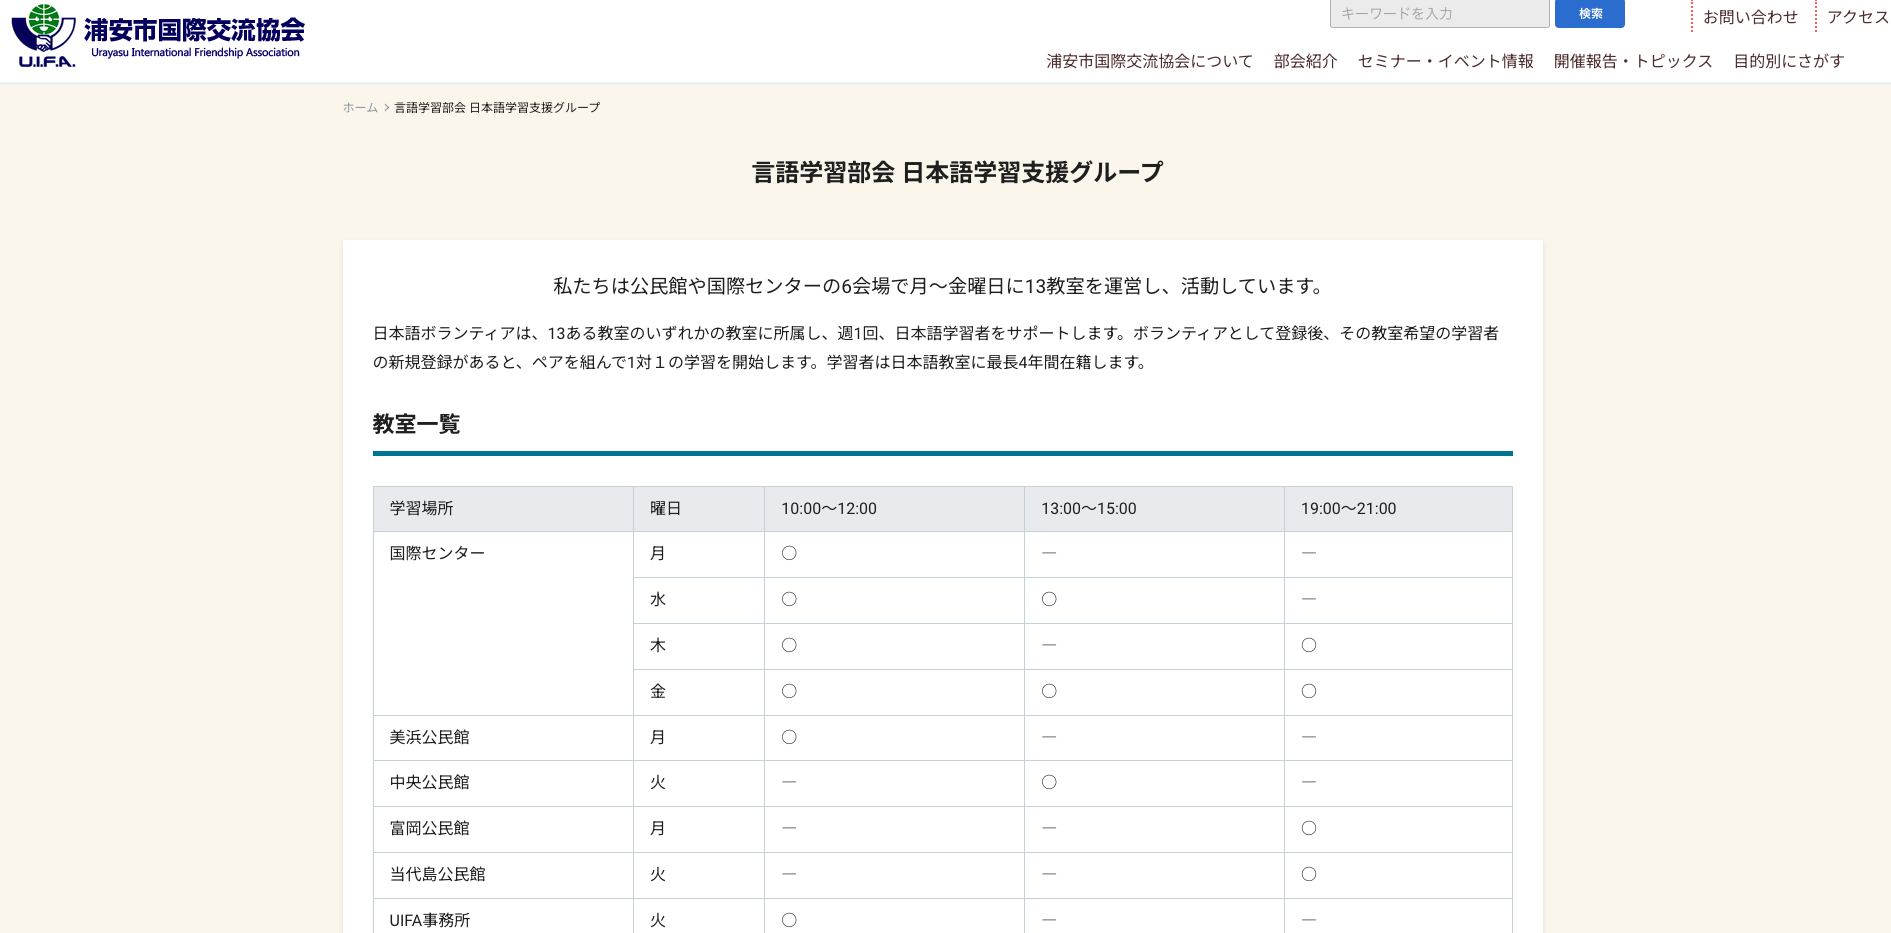This screenshot has width=1891, height=933.
Task: Select 国際センター Monday morning circle
Action: tap(789, 553)
